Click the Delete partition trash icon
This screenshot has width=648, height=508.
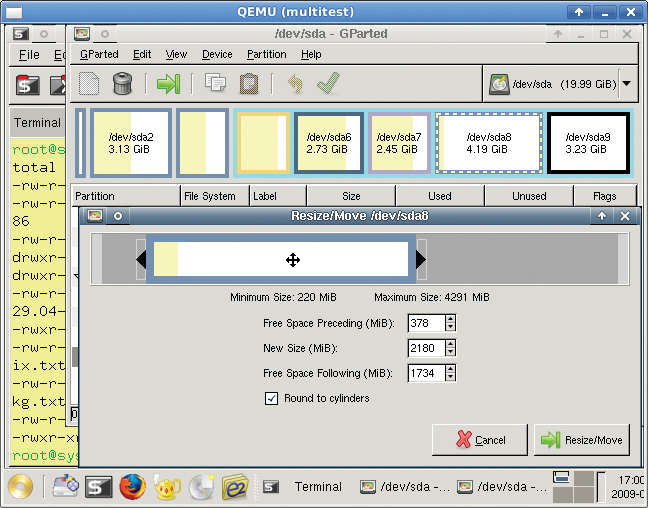tap(122, 84)
